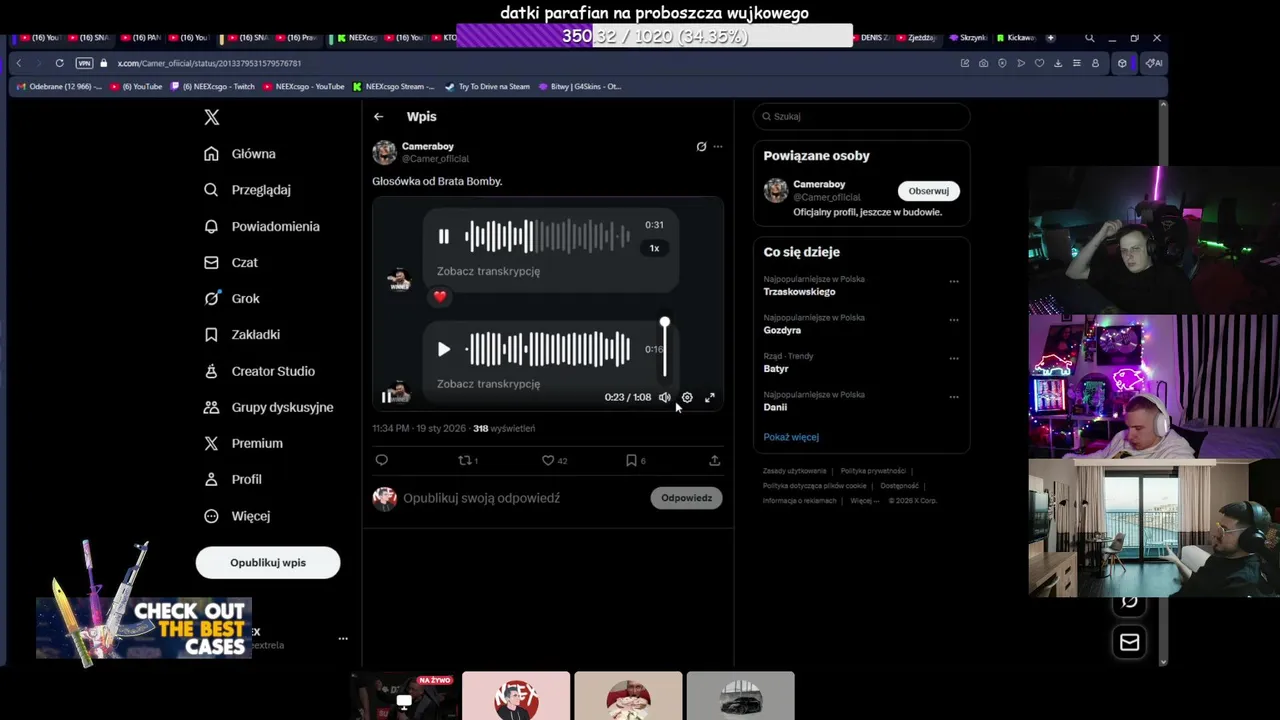Screen dimensions: 1280x720
Task: Open Dostępność footer link
Action: pyautogui.click(x=900, y=486)
